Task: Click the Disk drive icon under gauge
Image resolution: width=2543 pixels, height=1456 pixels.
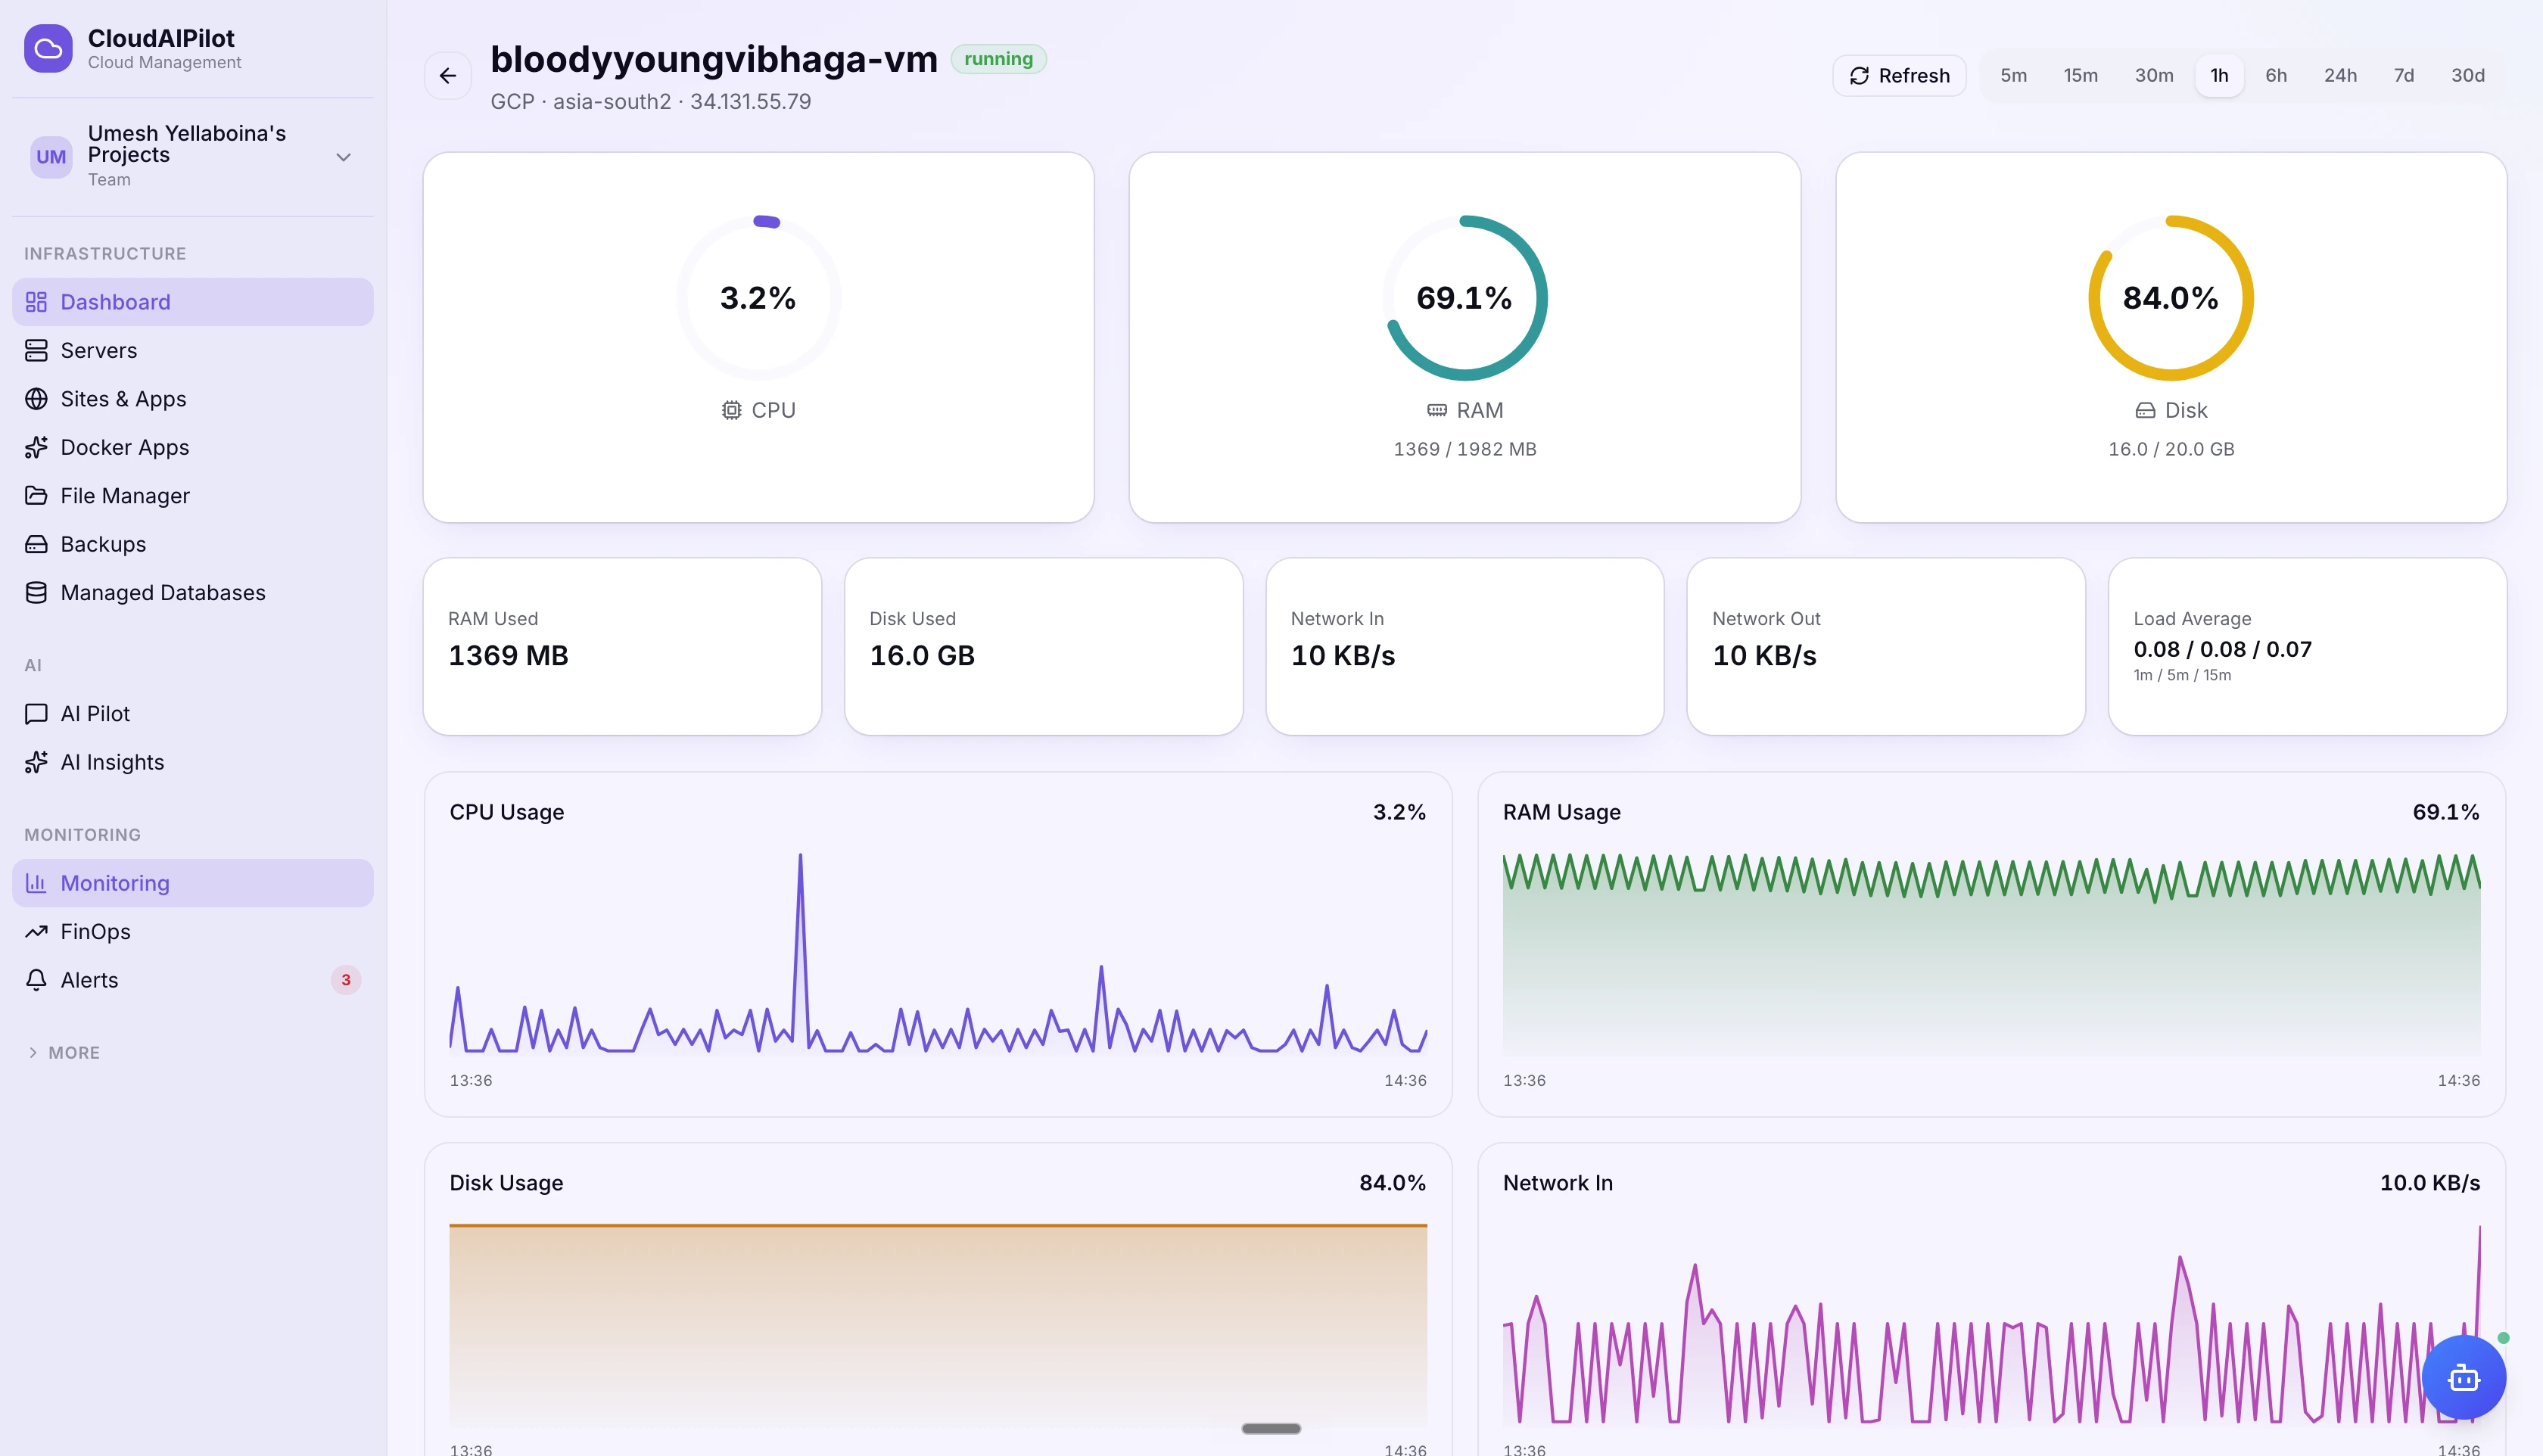Action: coord(2145,410)
